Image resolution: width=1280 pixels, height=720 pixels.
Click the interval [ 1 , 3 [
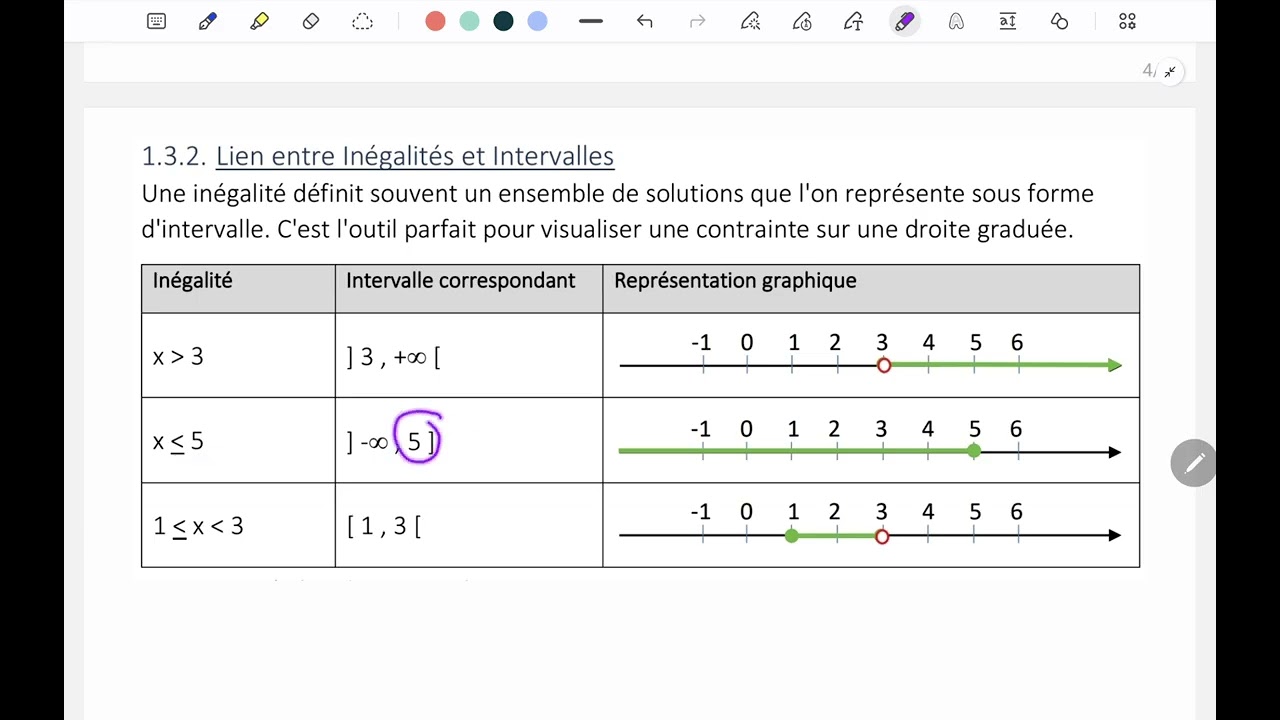click(x=384, y=526)
